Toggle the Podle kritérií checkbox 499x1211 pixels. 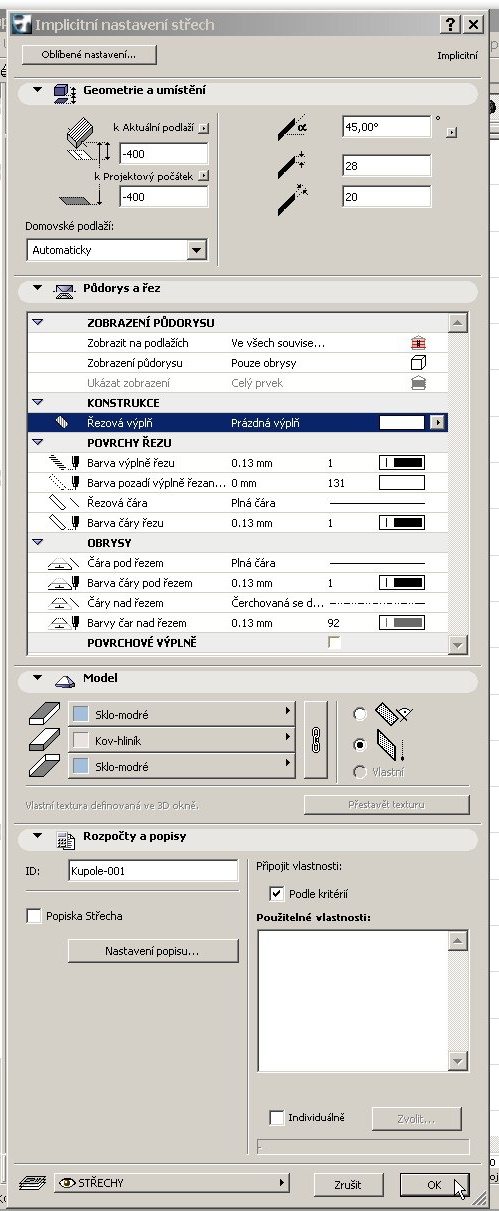278,893
